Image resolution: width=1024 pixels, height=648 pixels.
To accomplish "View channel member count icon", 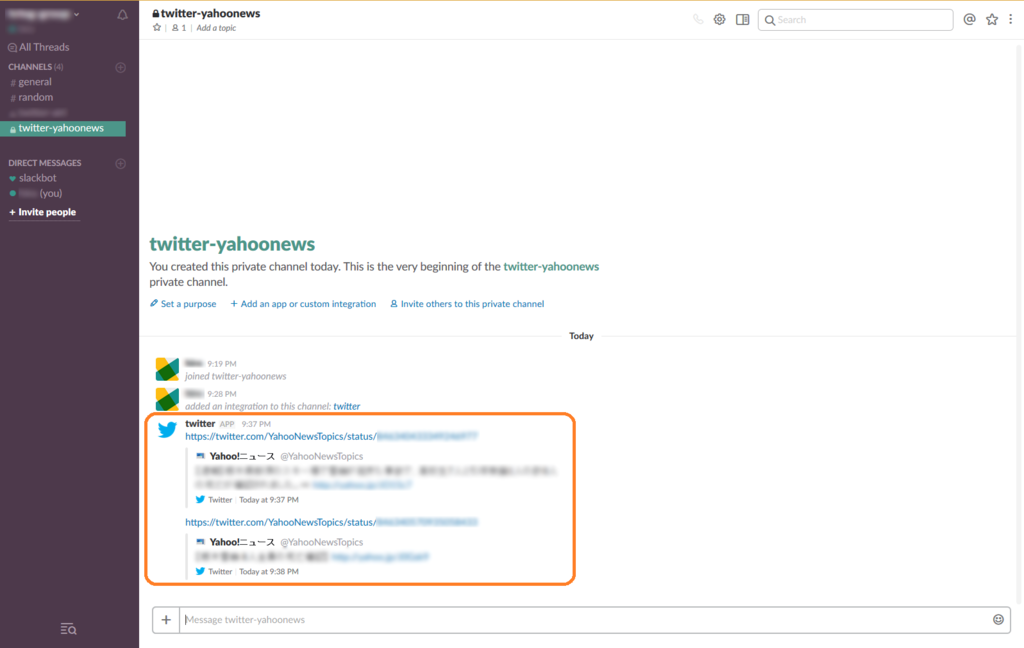I will click(x=179, y=27).
